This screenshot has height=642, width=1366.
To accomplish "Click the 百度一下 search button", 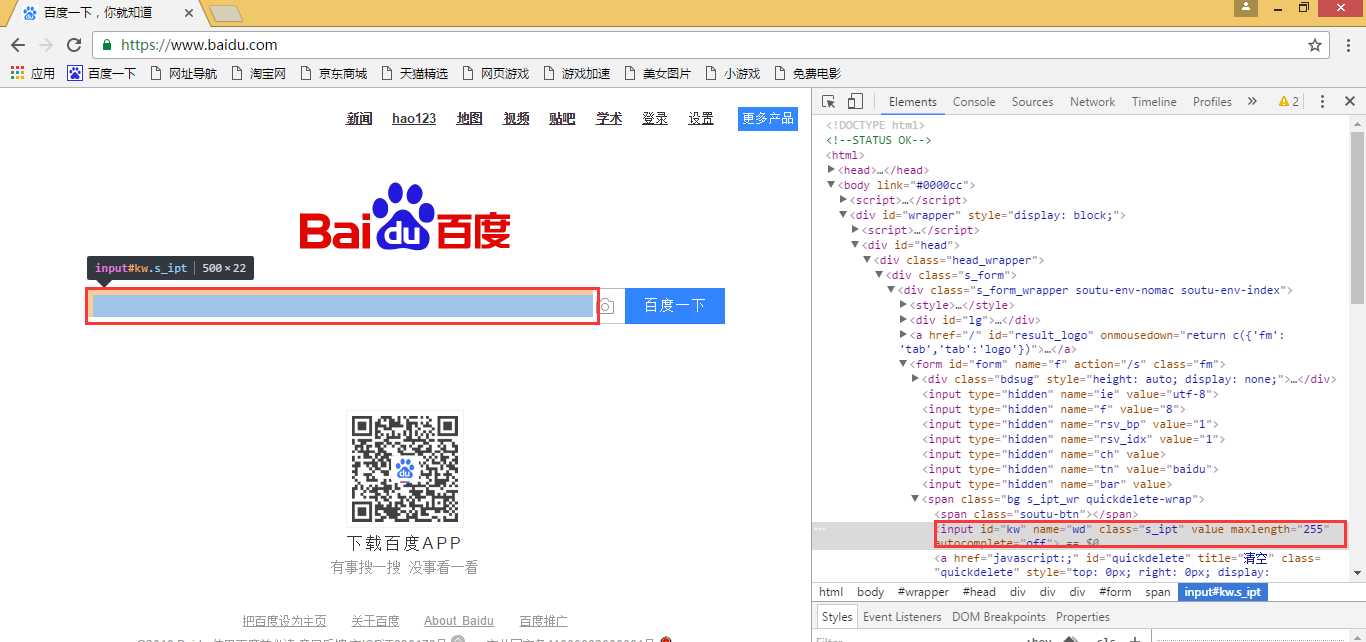I will click(x=675, y=306).
